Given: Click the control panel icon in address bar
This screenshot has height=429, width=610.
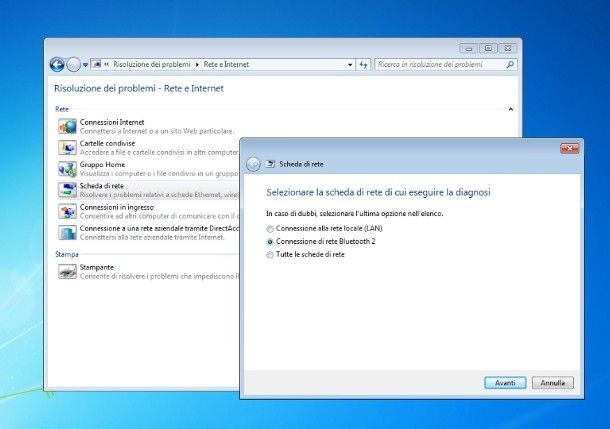Looking at the screenshot, I should coord(97,64).
